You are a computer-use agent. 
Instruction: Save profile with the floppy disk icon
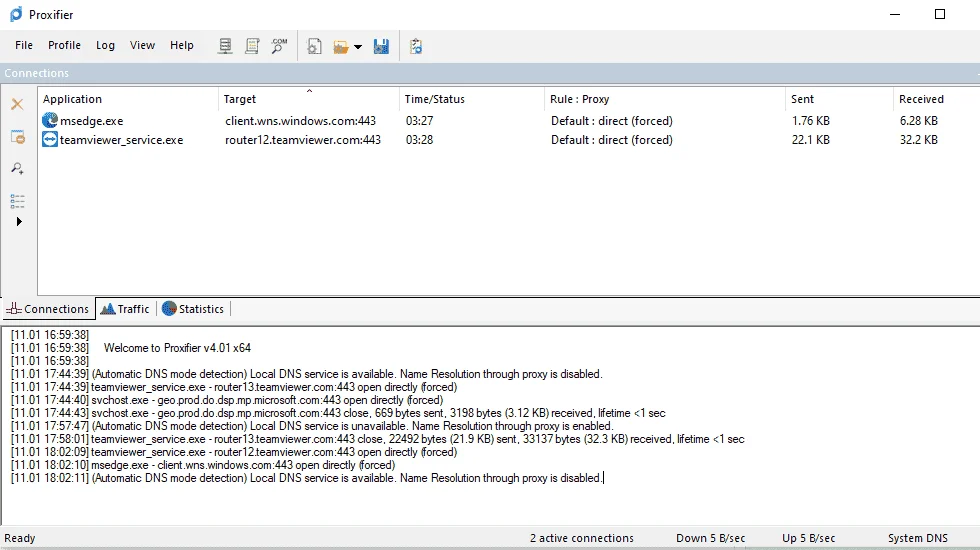(381, 46)
